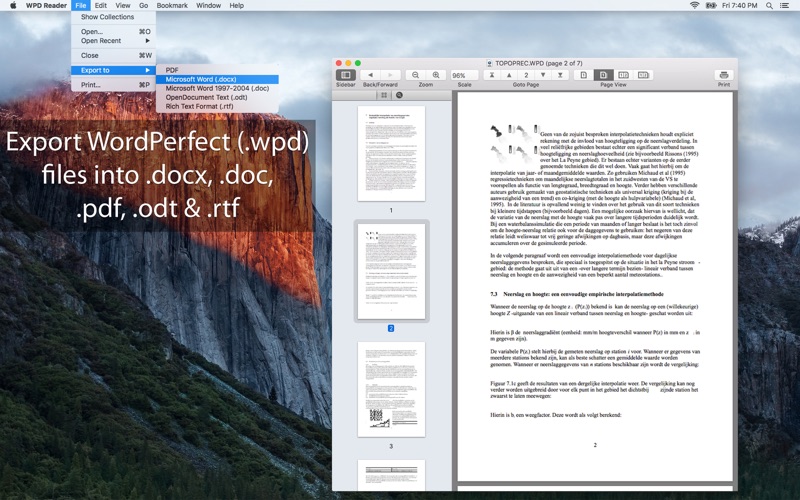
Task: Select single page view mode
Action: 584,75
